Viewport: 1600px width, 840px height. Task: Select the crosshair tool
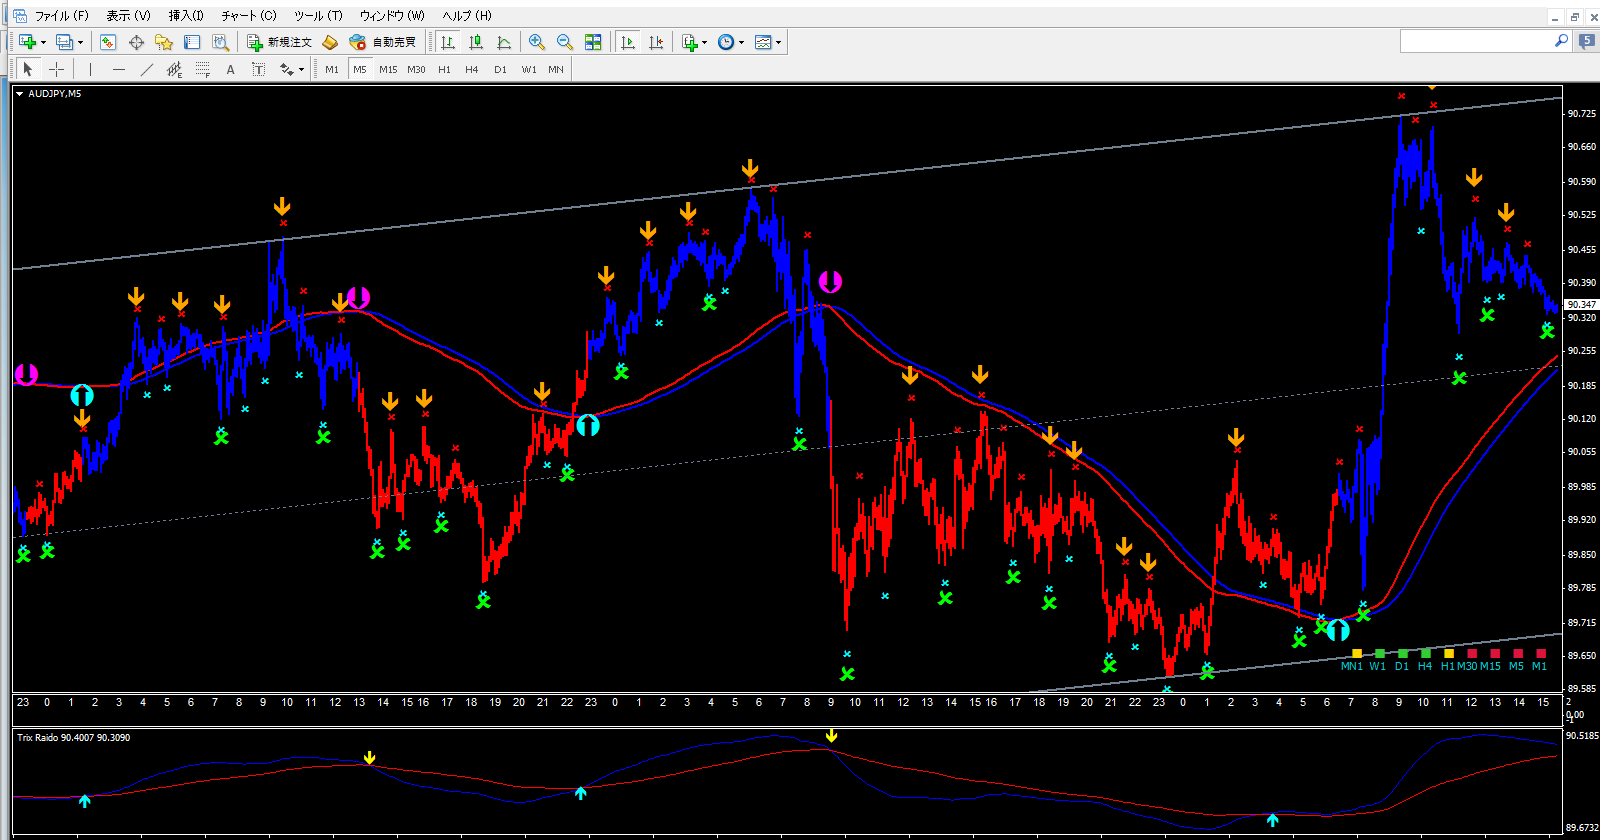(x=57, y=69)
